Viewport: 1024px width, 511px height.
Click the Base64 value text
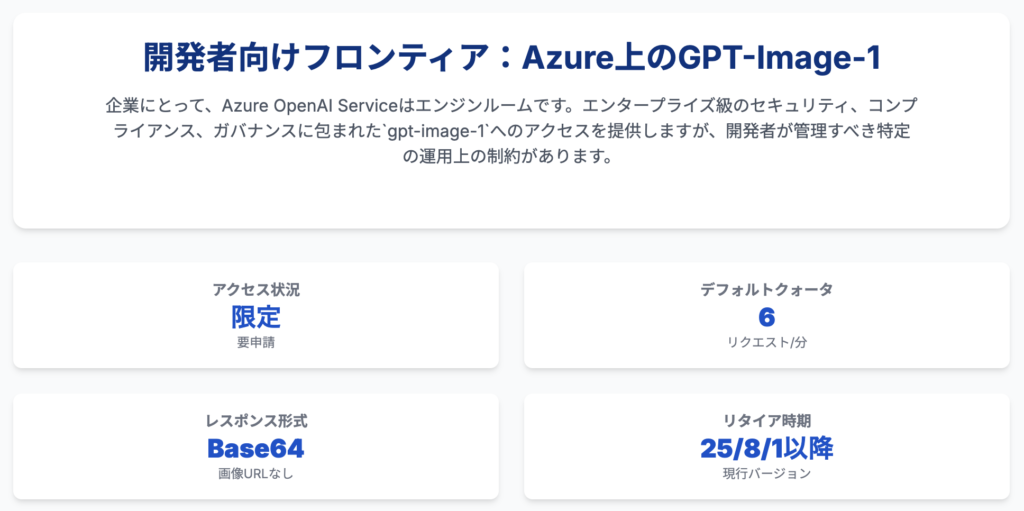click(256, 448)
